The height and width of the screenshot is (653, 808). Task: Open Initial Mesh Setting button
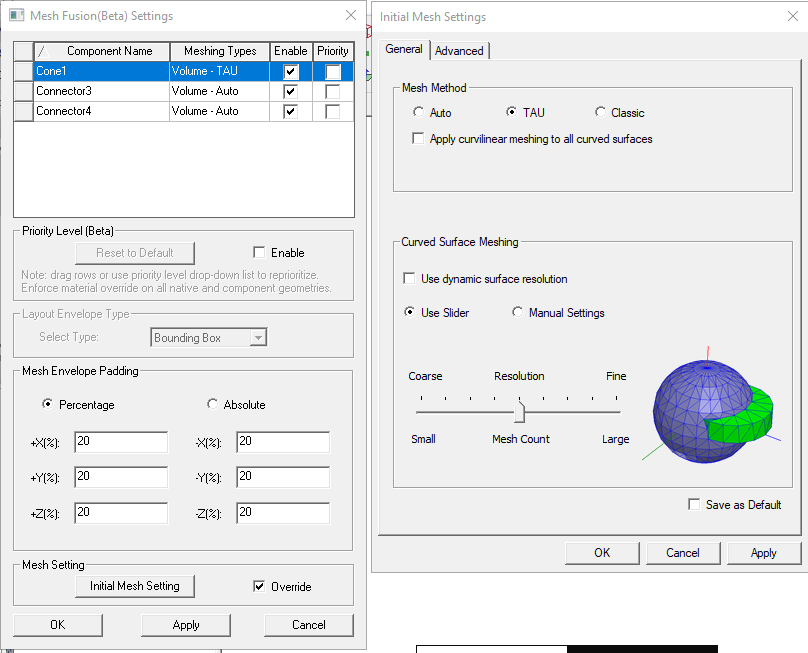135,586
